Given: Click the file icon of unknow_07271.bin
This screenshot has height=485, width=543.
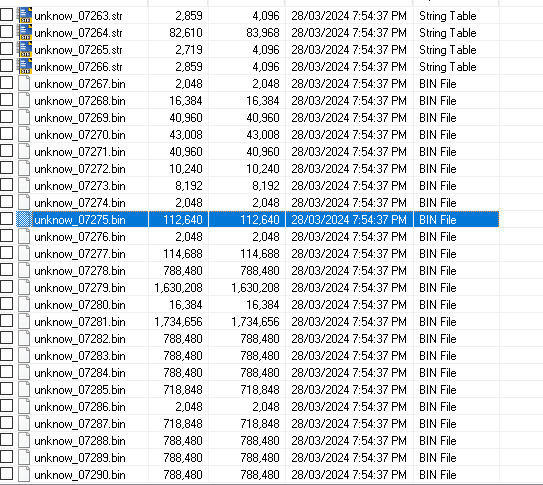Looking at the screenshot, I should 24,151.
